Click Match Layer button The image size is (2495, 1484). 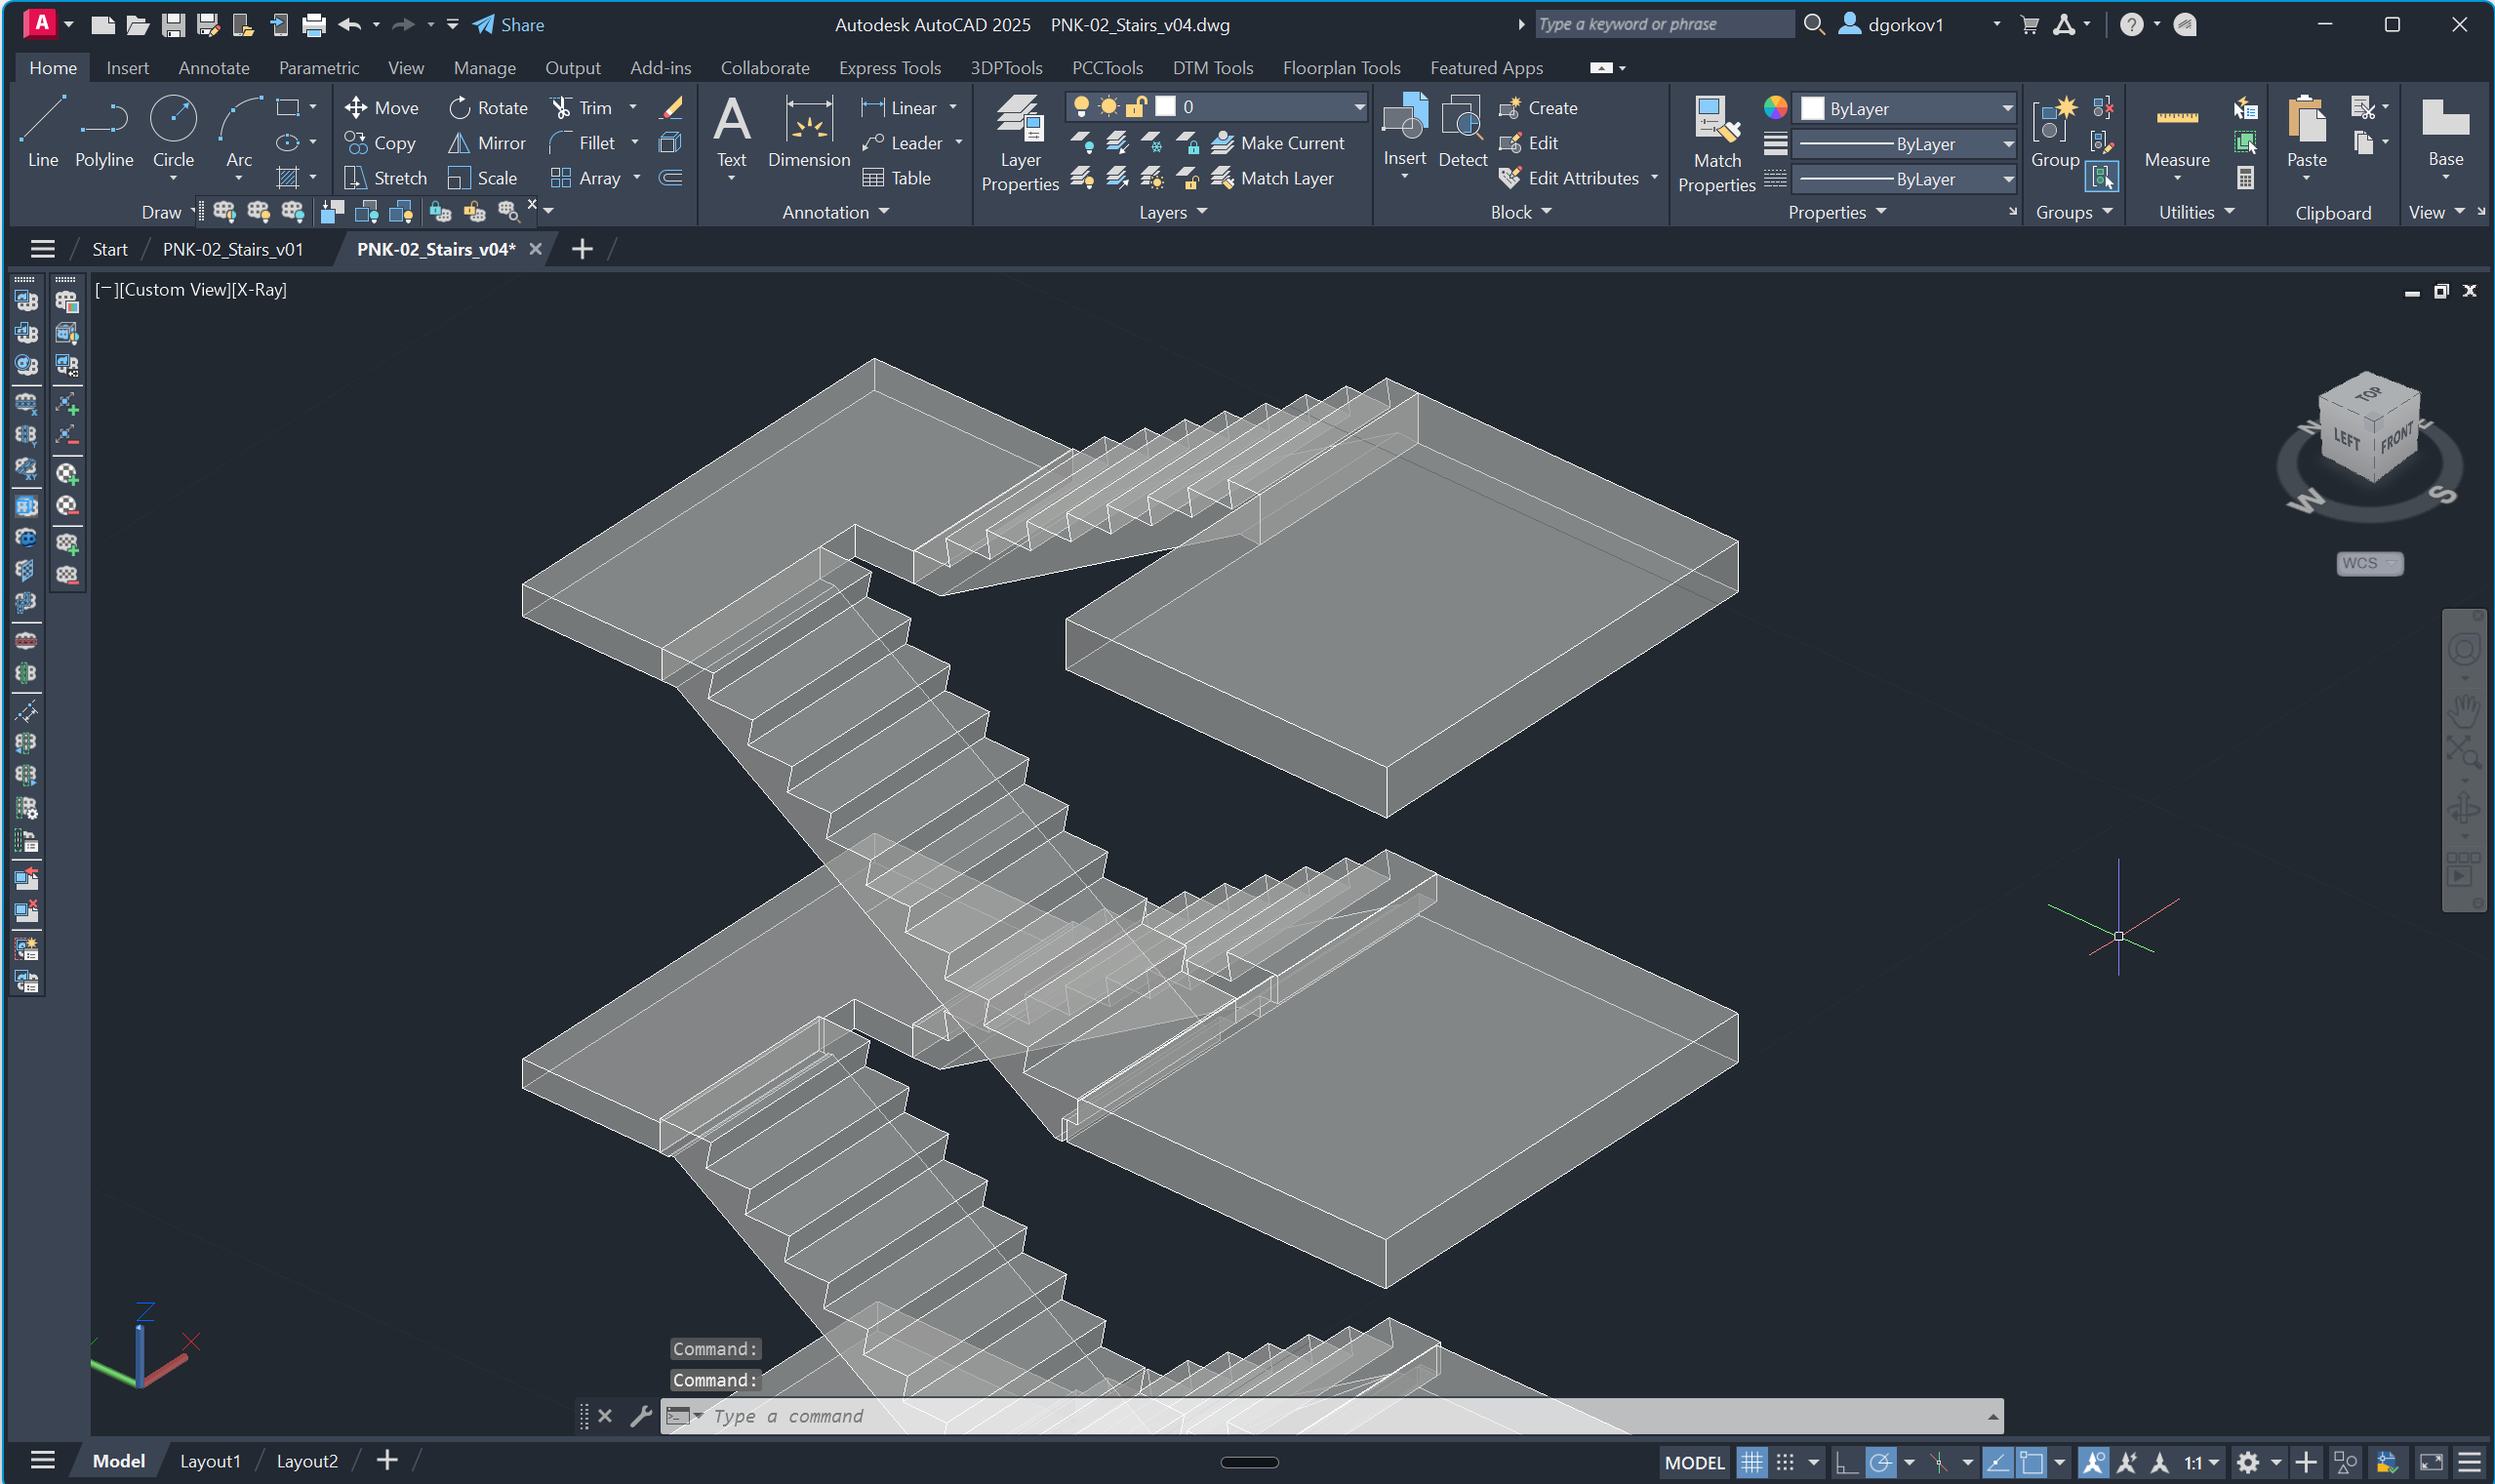click(1273, 178)
